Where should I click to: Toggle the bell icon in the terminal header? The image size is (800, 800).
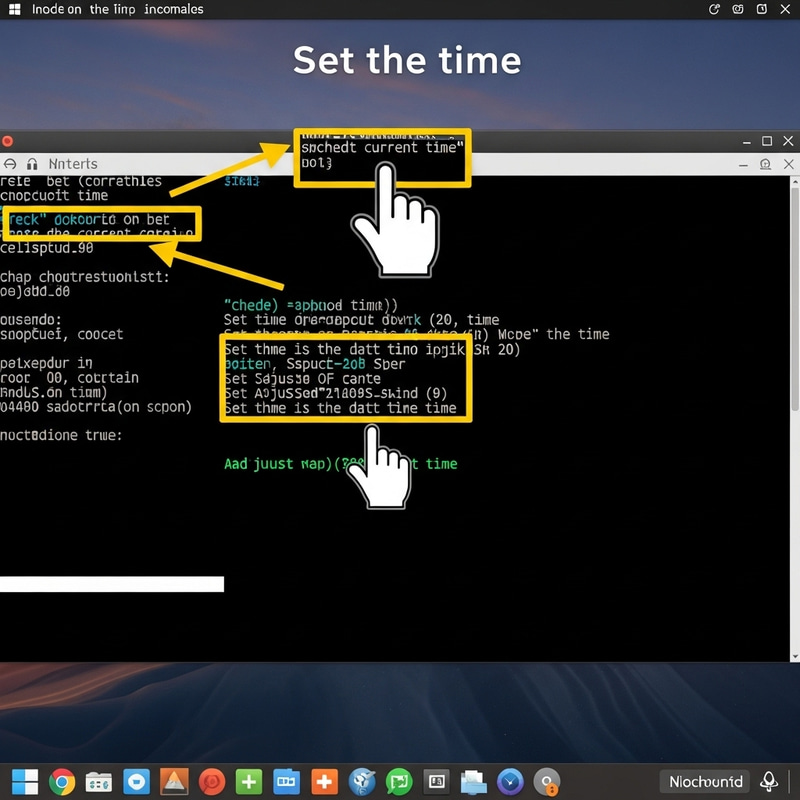[x=765, y=163]
